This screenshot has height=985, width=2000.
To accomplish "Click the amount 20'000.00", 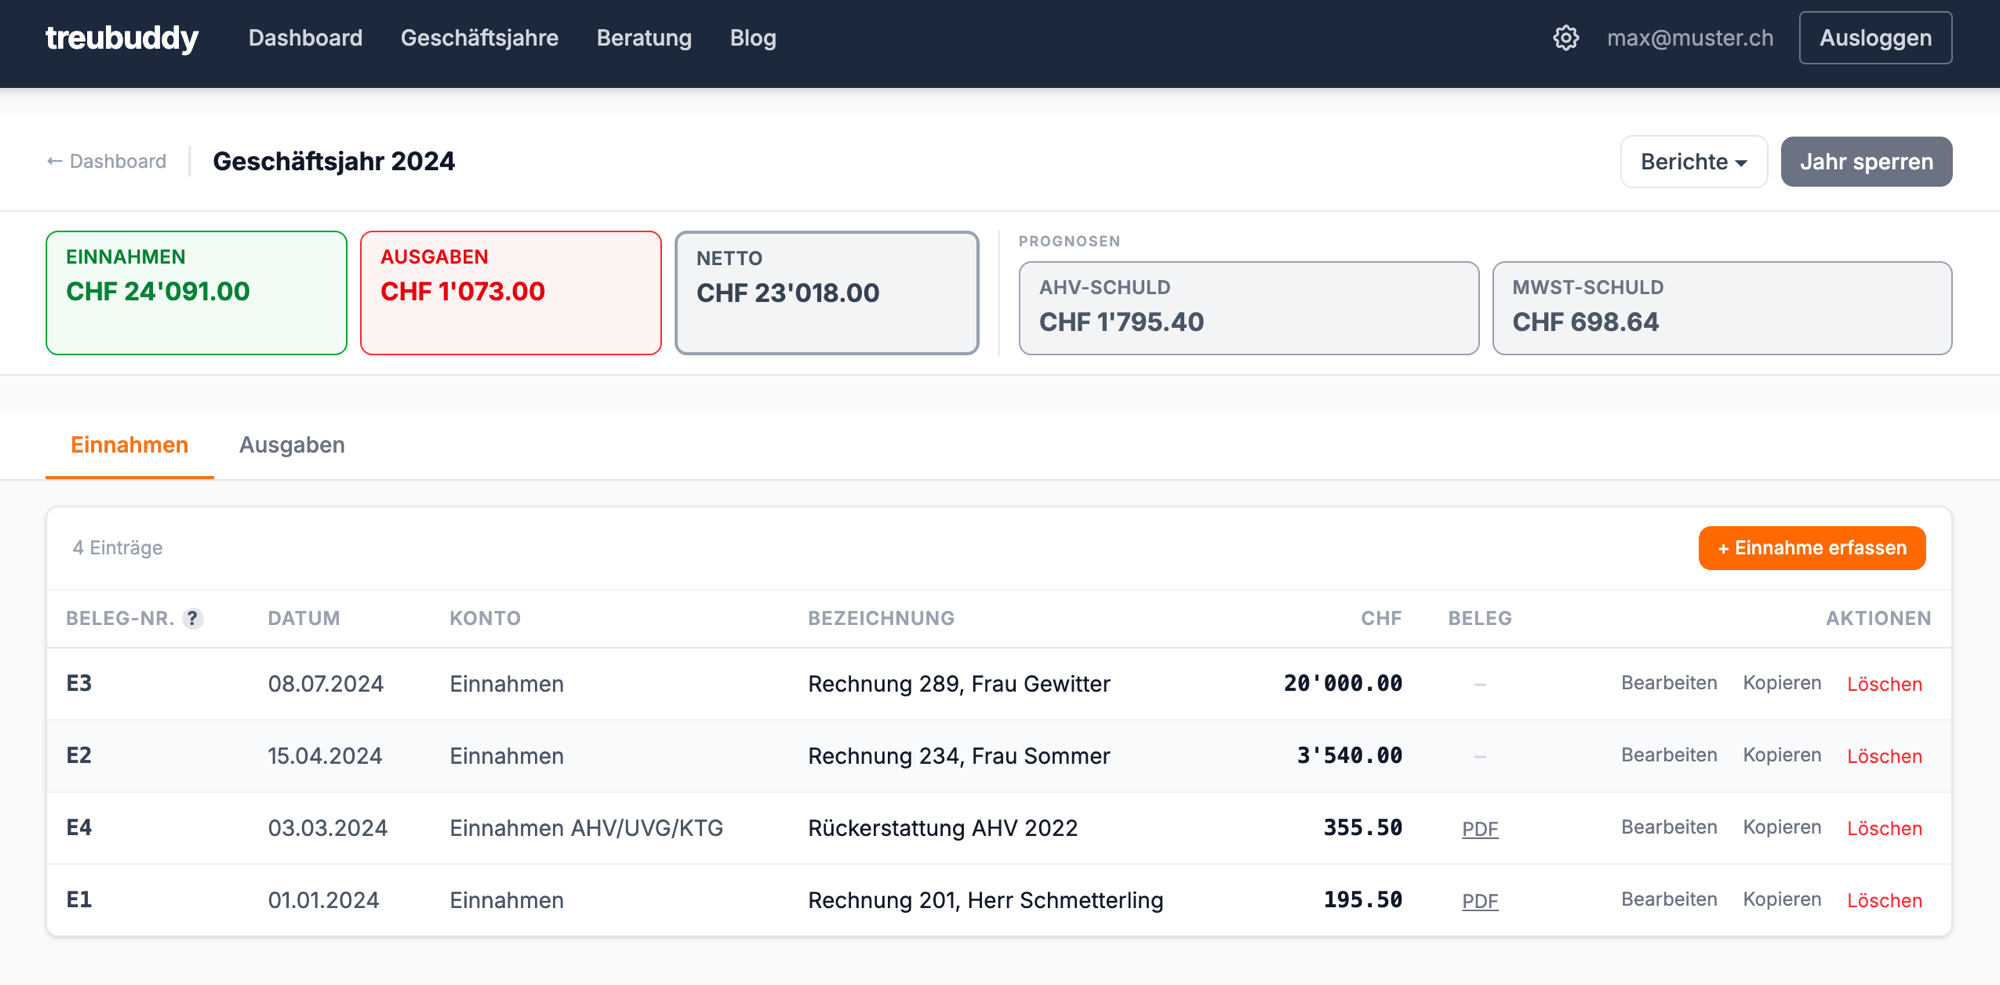I will pos(1343,683).
